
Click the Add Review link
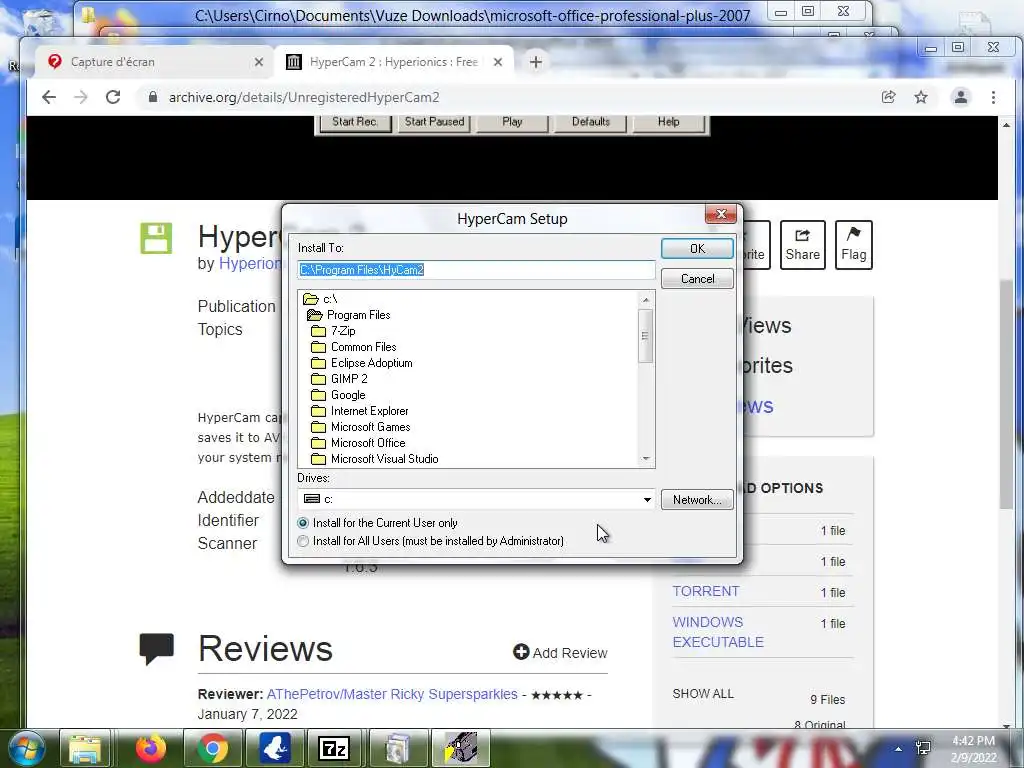pyautogui.click(x=560, y=652)
